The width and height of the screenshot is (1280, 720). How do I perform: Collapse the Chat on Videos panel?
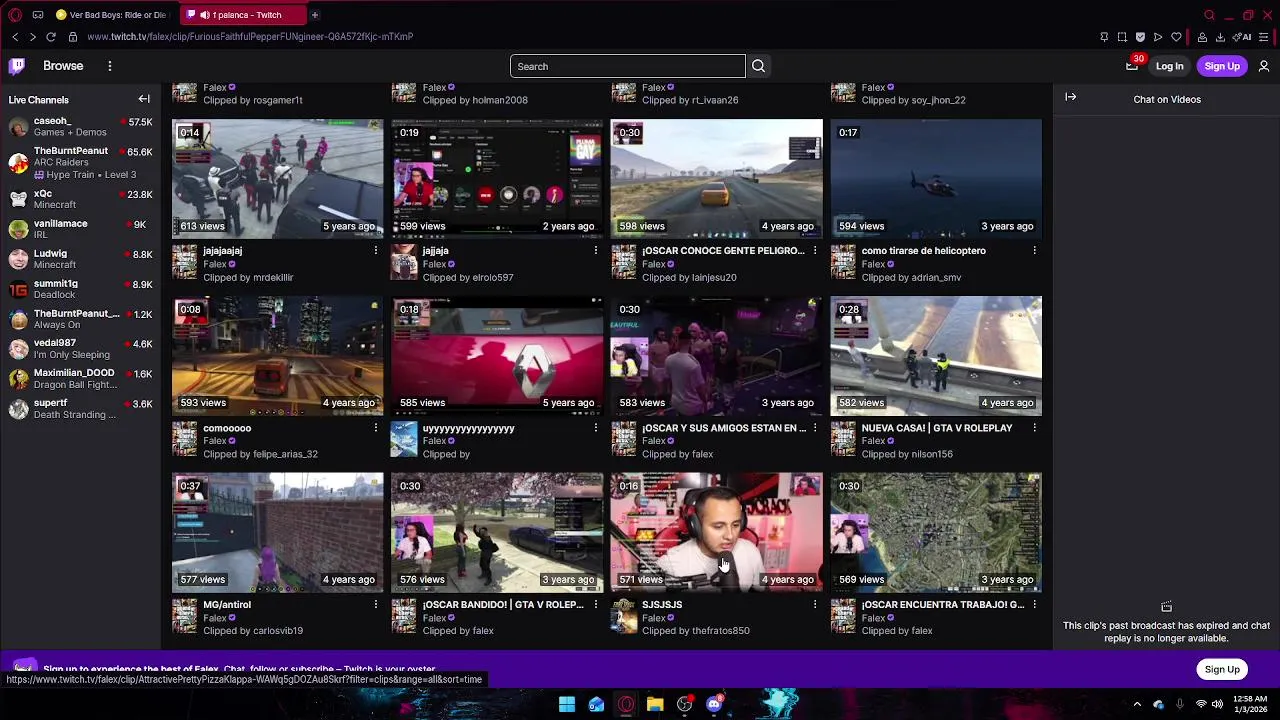1070,97
